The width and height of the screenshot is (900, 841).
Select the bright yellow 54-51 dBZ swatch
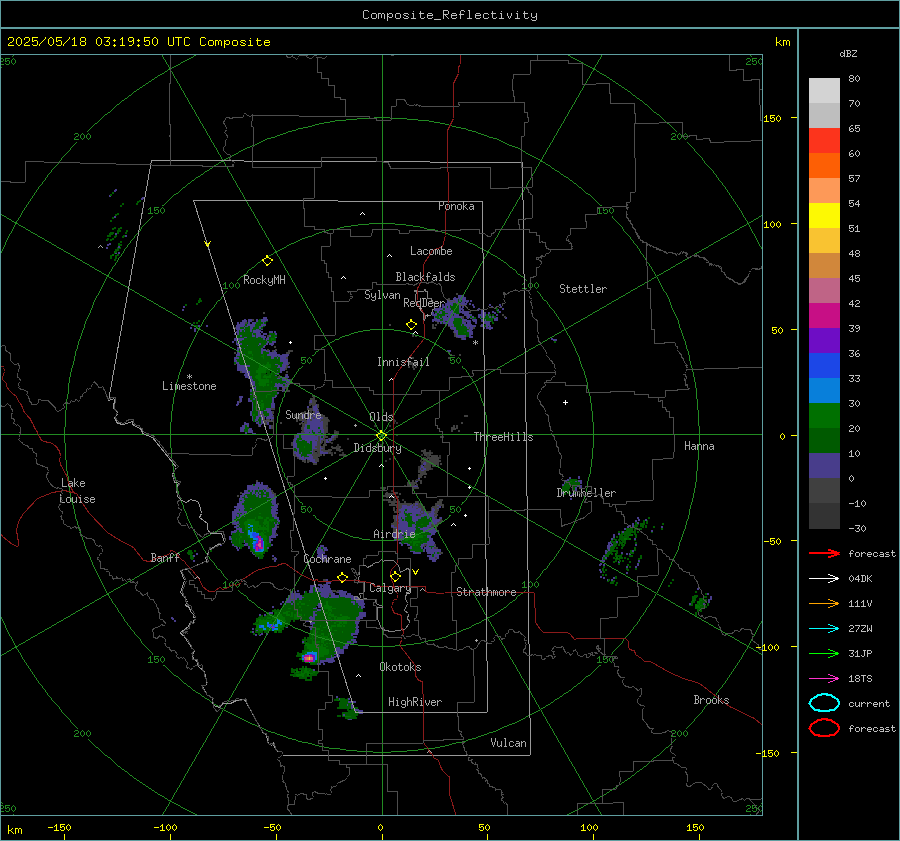click(x=824, y=216)
